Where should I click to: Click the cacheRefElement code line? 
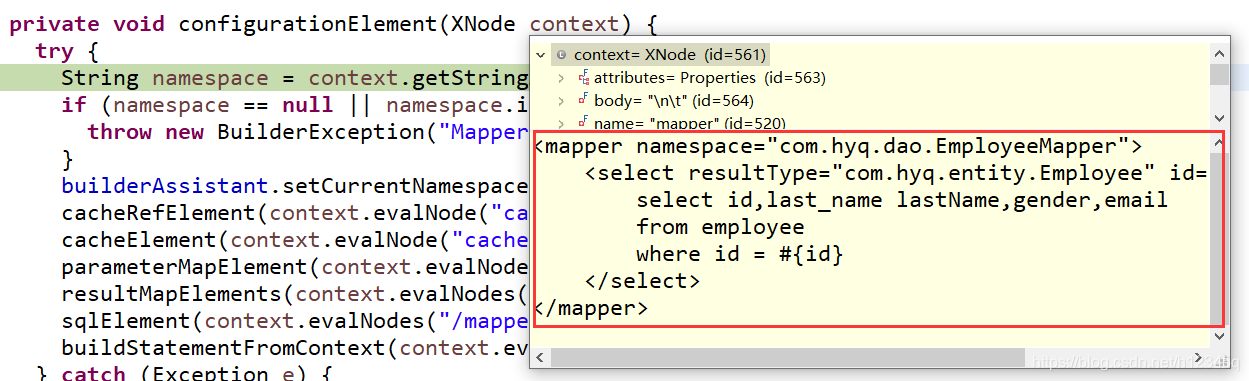[x=294, y=213]
